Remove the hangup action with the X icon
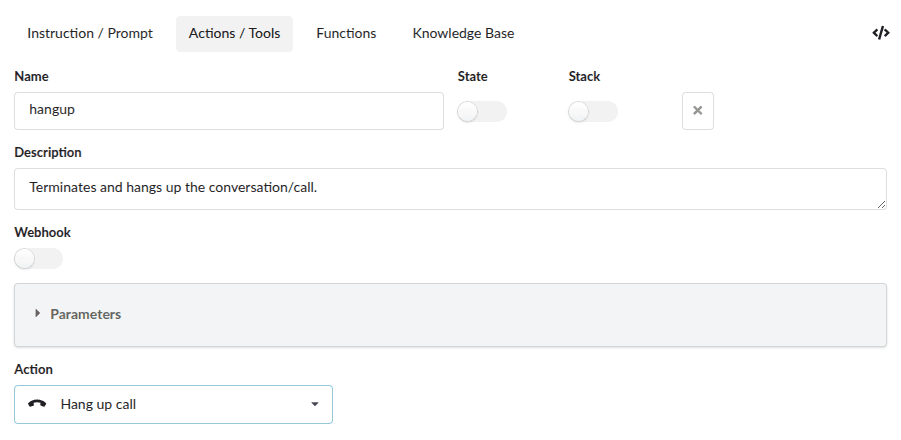Viewport: 901px width, 440px height. (x=697, y=111)
